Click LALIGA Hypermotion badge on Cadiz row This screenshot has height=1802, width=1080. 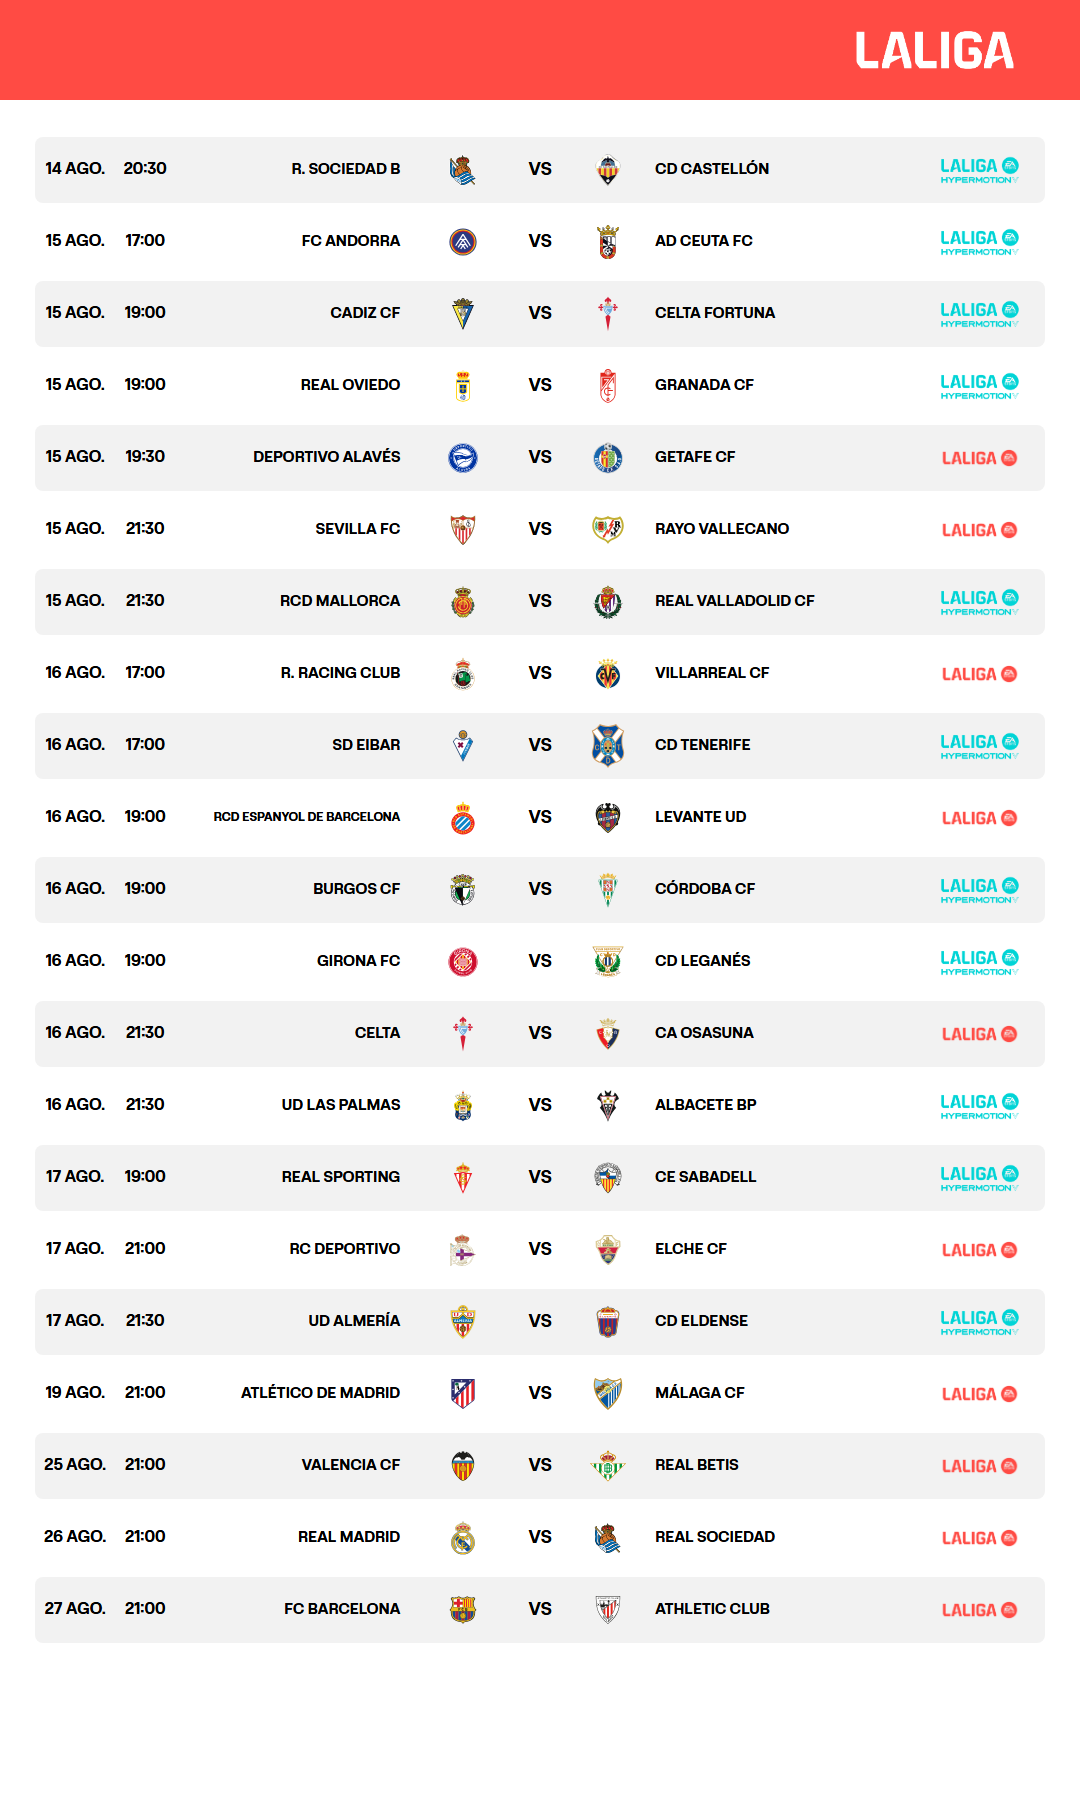(x=979, y=314)
